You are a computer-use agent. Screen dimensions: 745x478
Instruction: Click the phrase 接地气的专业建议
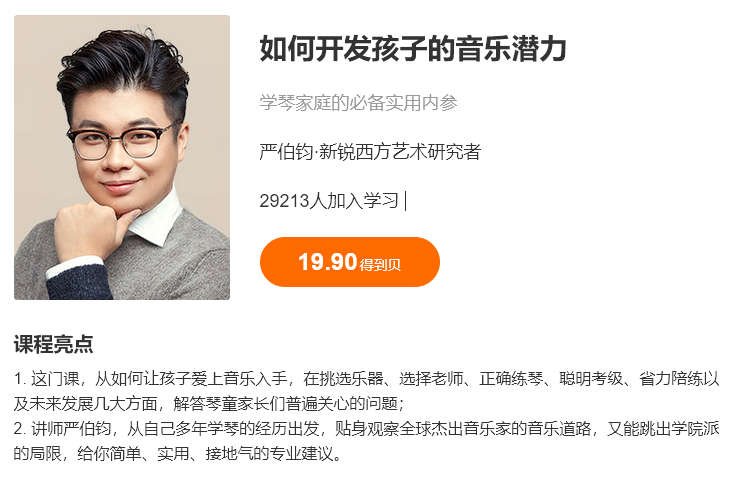(269, 453)
